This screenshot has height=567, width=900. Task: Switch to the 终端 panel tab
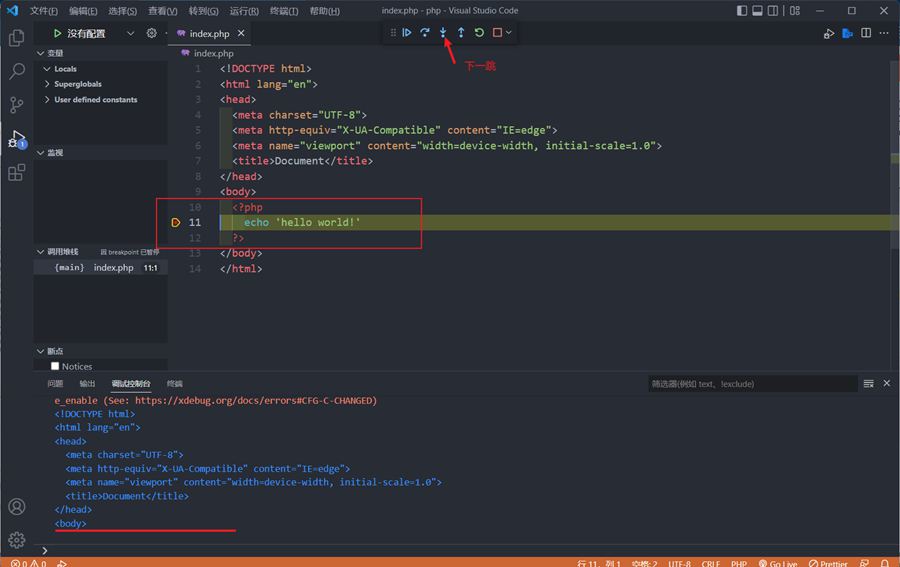[174, 384]
